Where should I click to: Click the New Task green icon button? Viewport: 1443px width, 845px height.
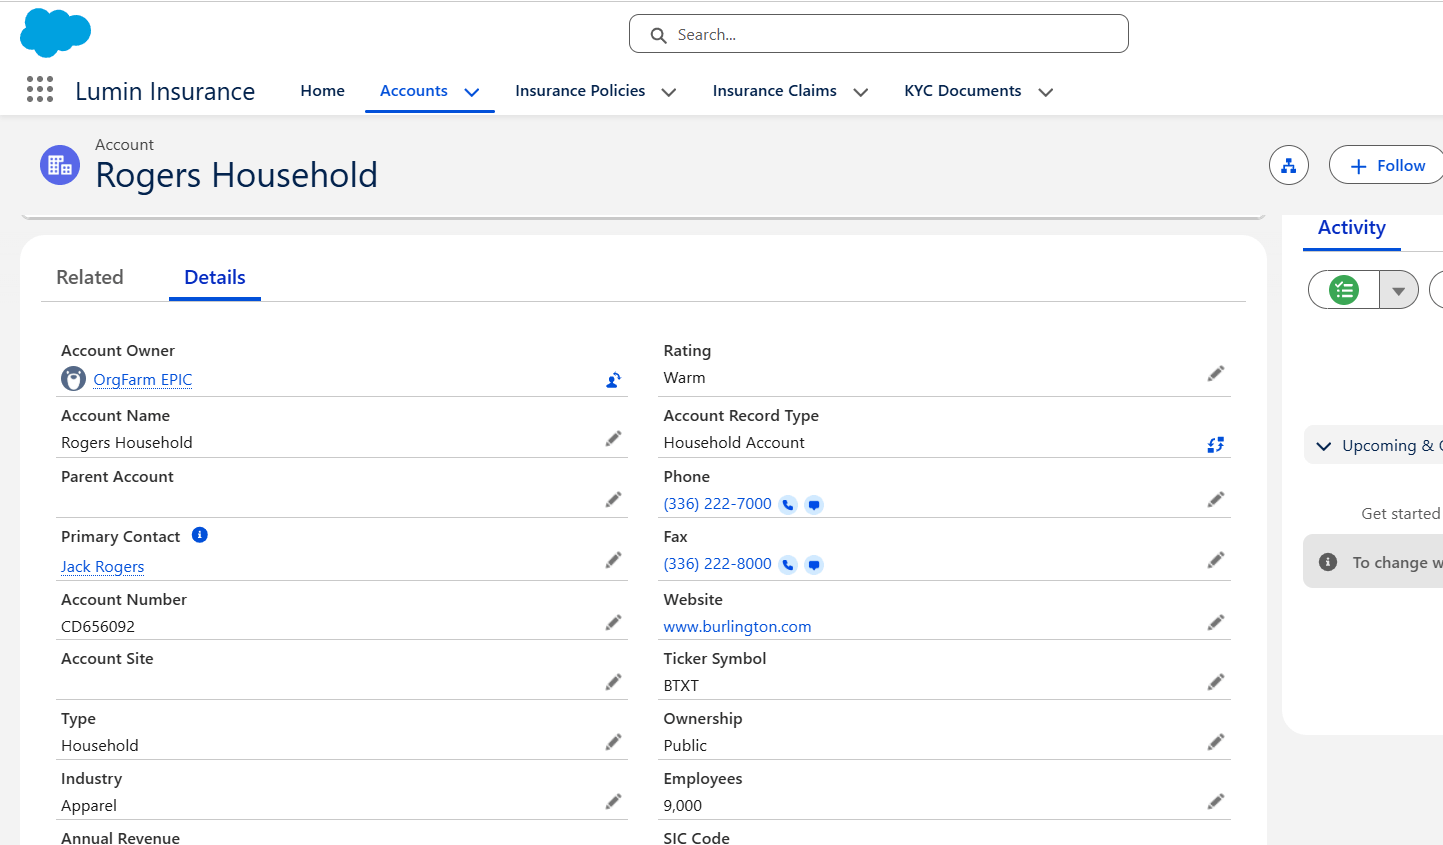pyautogui.click(x=1344, y=290)
